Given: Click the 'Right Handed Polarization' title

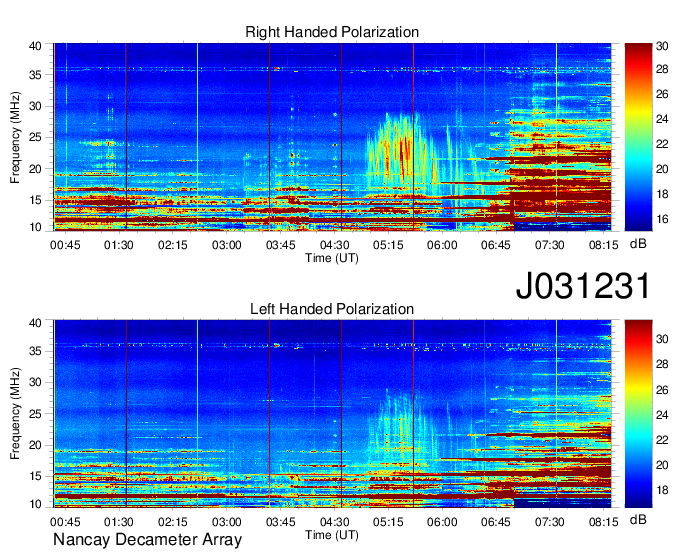Looking at the screenshot, I should pos(332,32).
